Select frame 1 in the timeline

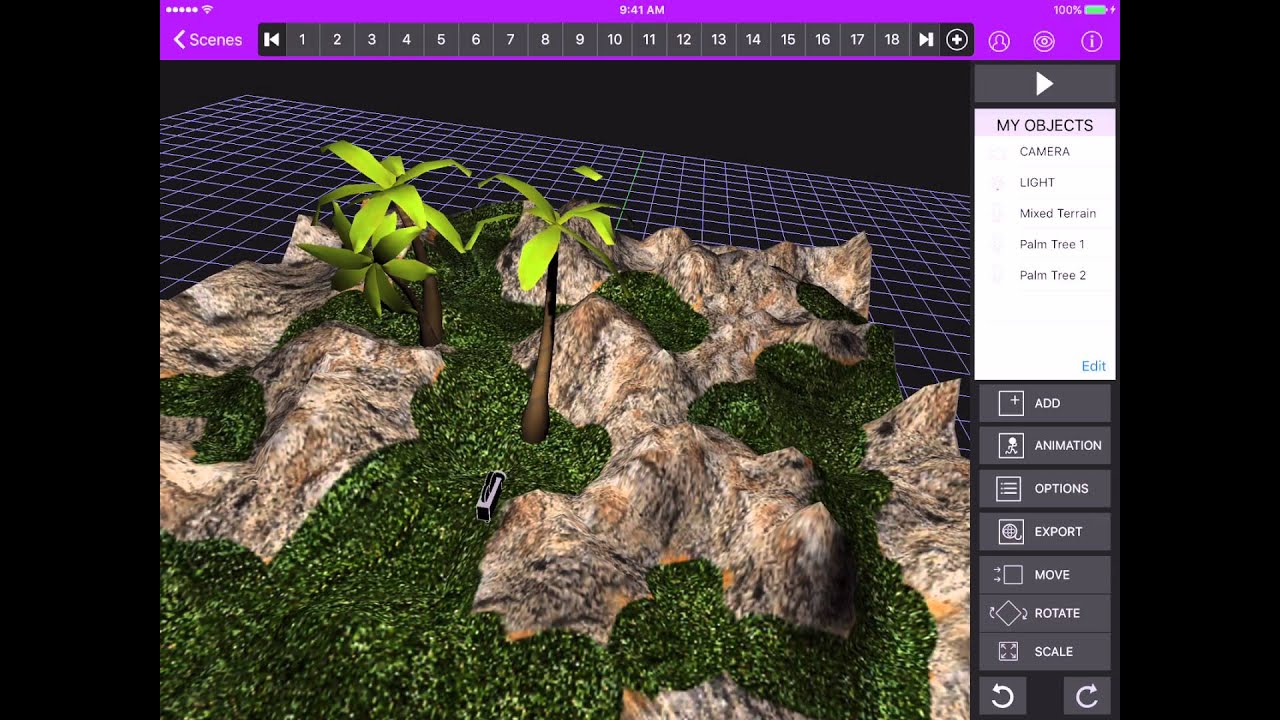[302, 39]
